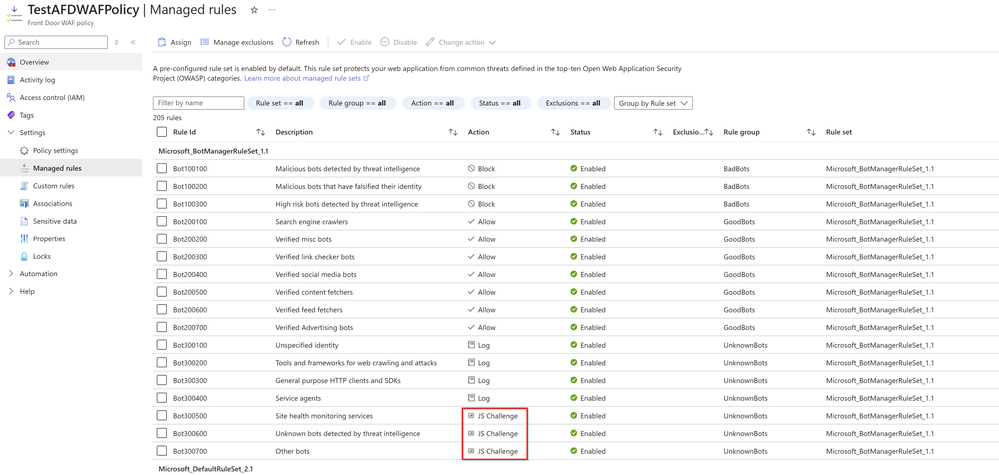This screenshot has width=999, height=475.
Task: Click the purple Tags icon
Action: [x=10, y=115]
